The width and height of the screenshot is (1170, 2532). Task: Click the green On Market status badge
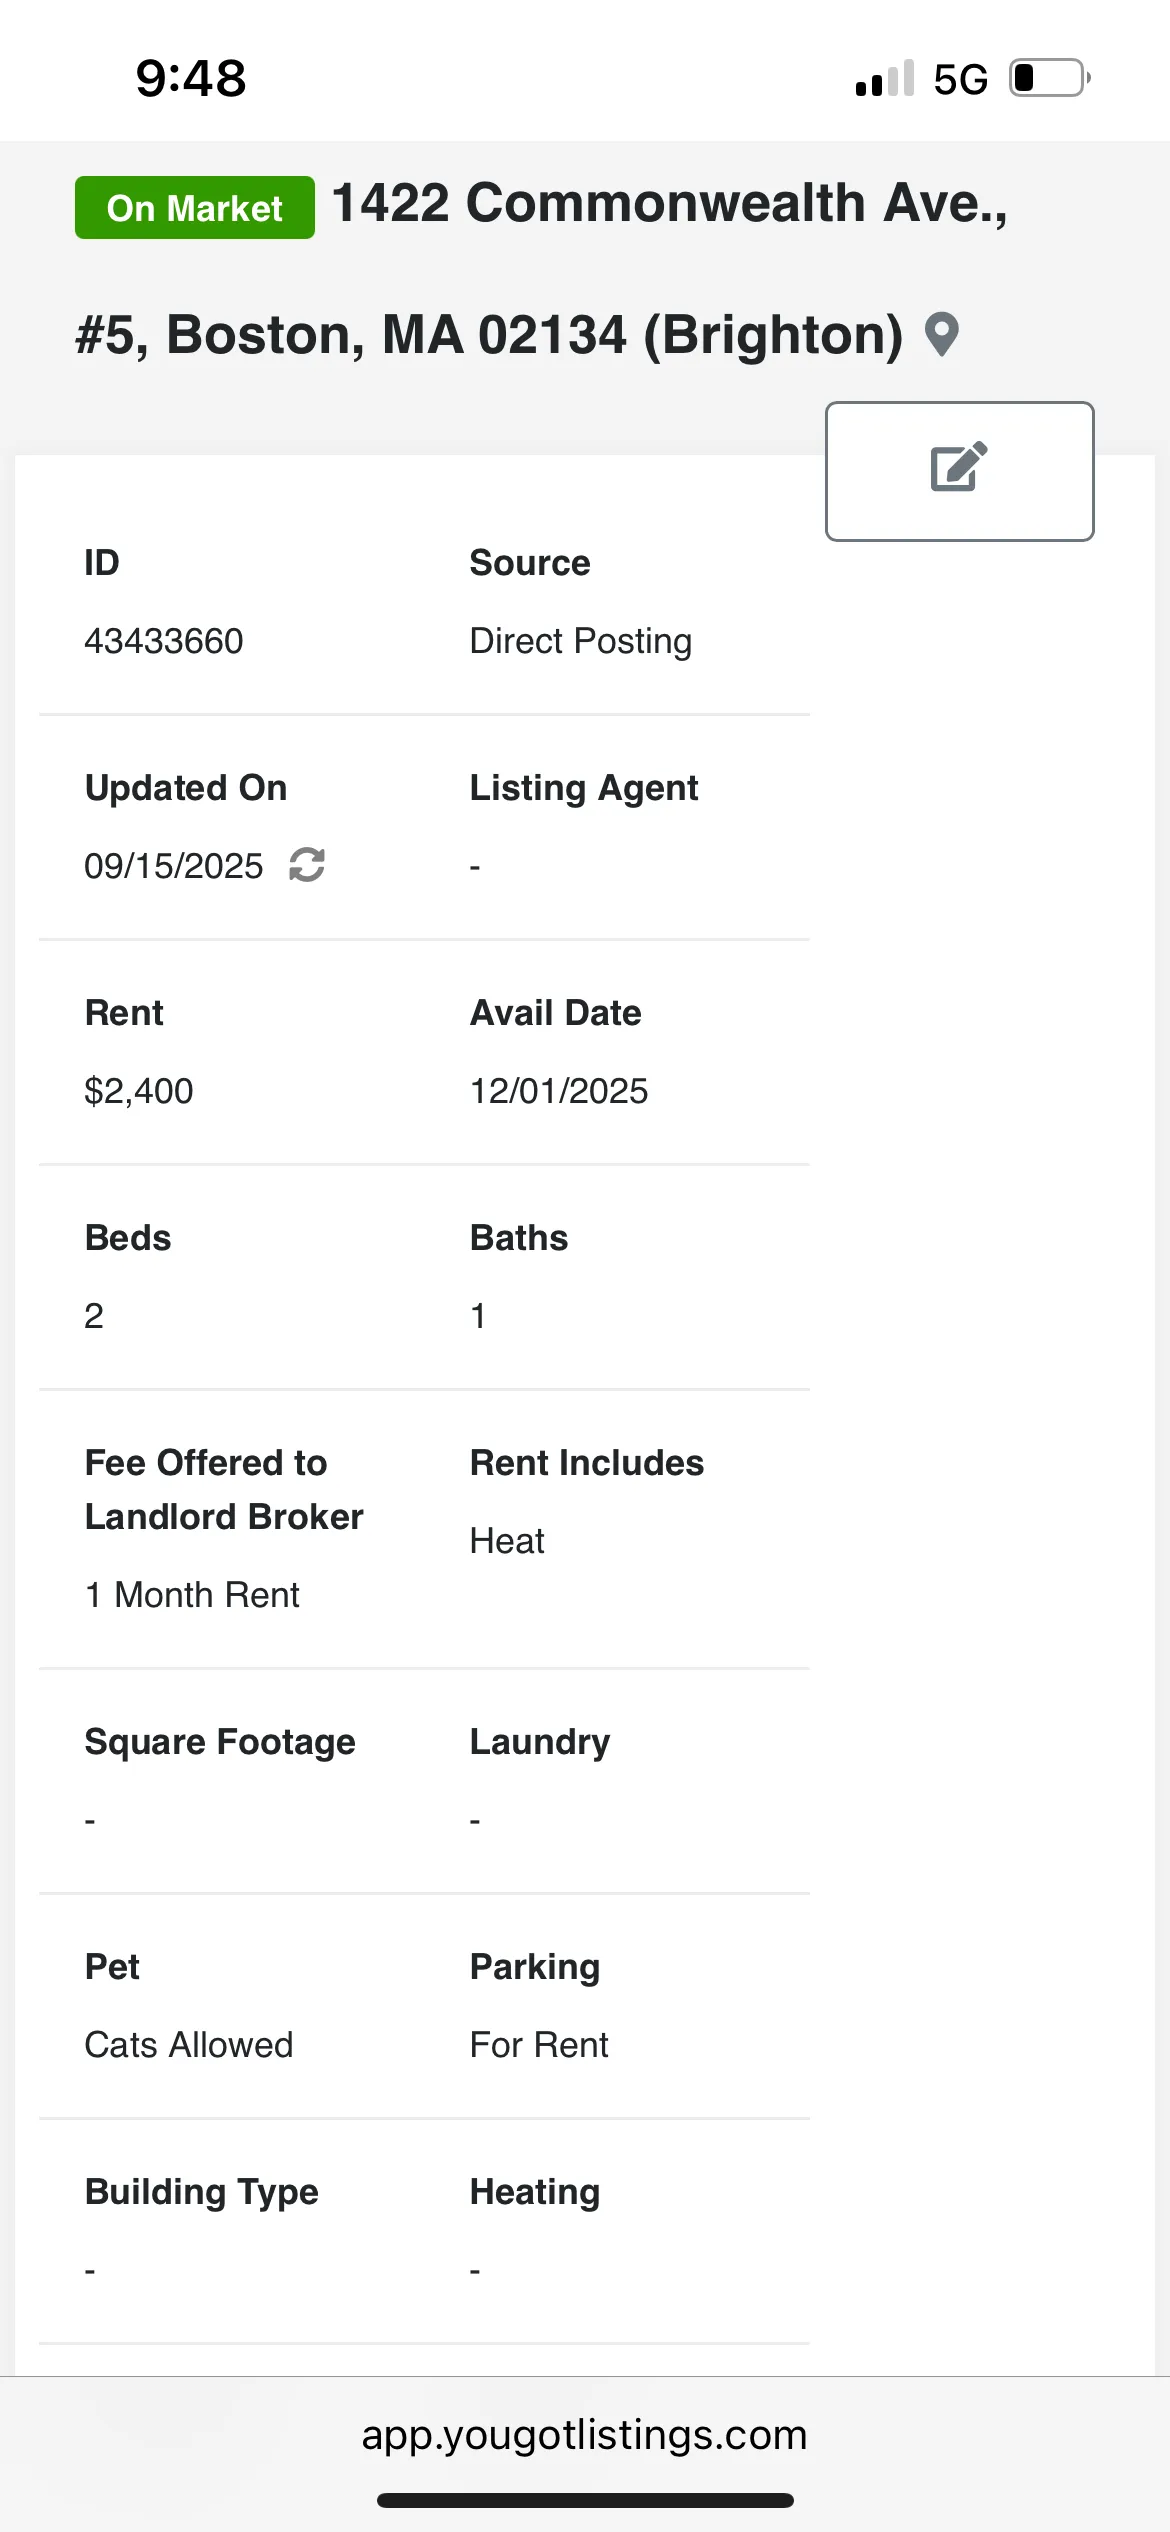click(195, 208)
